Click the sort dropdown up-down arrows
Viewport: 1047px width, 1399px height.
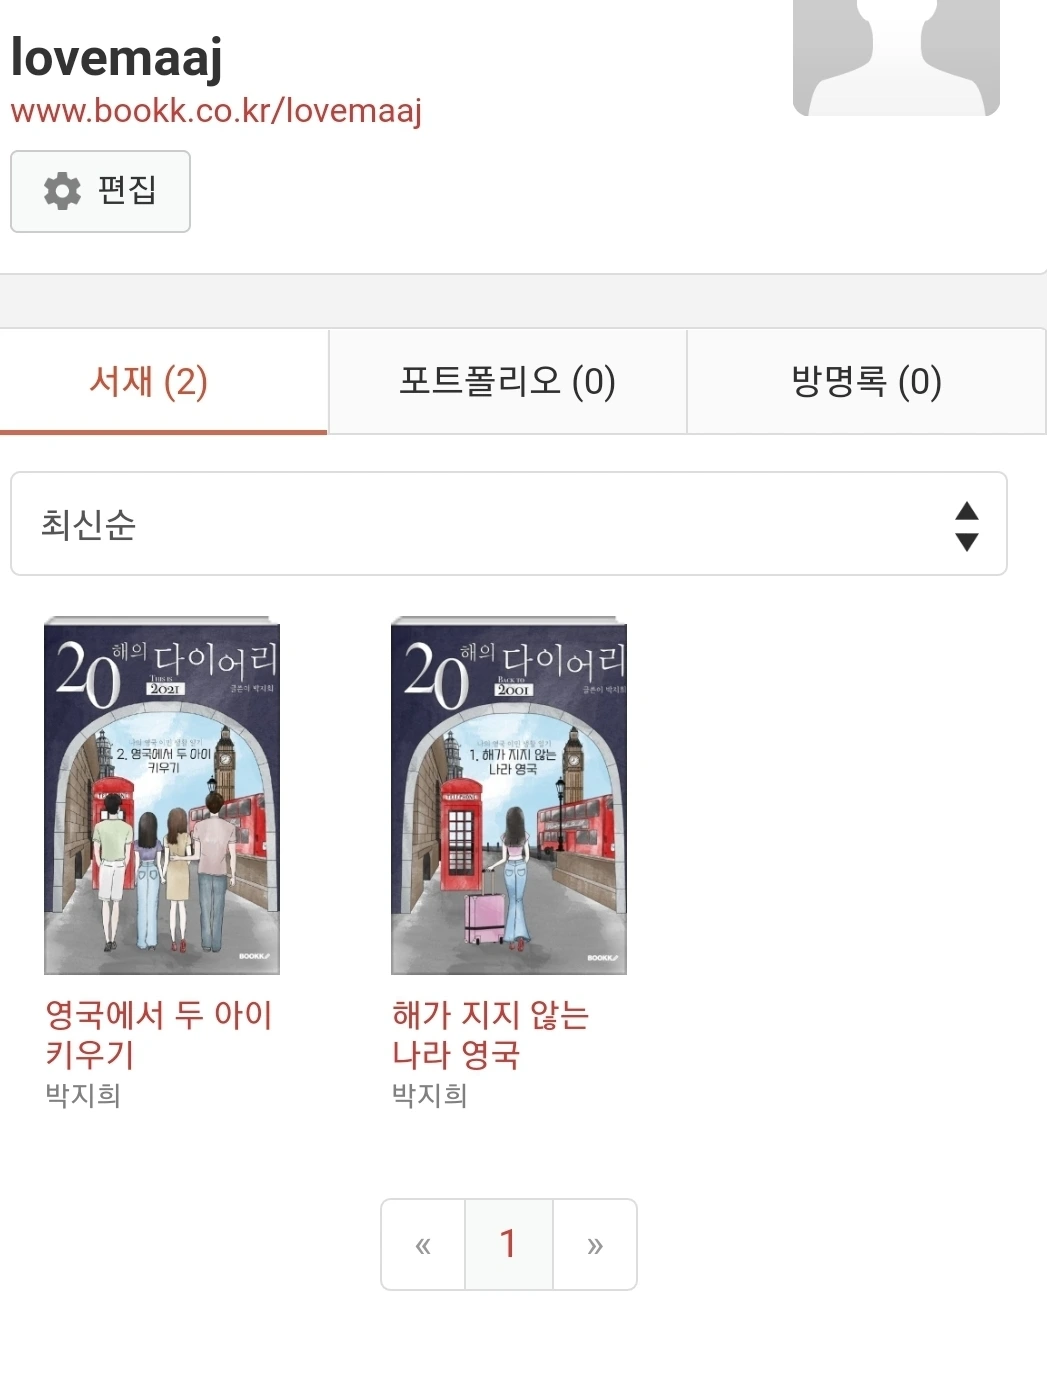pyautogui.click(x=966, y=526)
